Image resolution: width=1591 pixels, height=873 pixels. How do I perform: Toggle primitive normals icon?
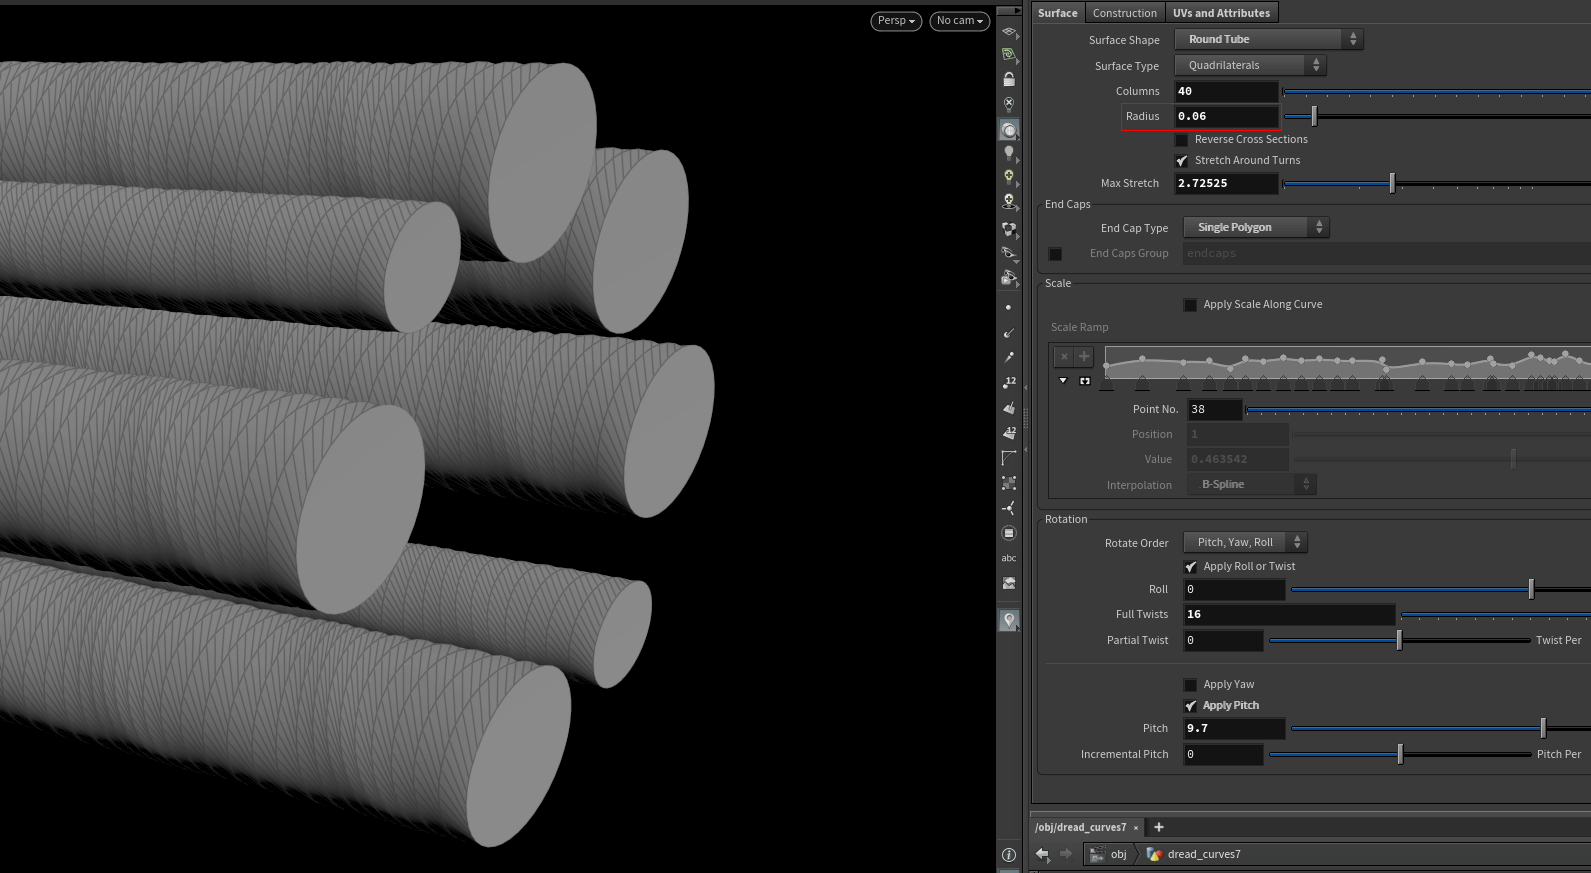[x=1009, y=408]
